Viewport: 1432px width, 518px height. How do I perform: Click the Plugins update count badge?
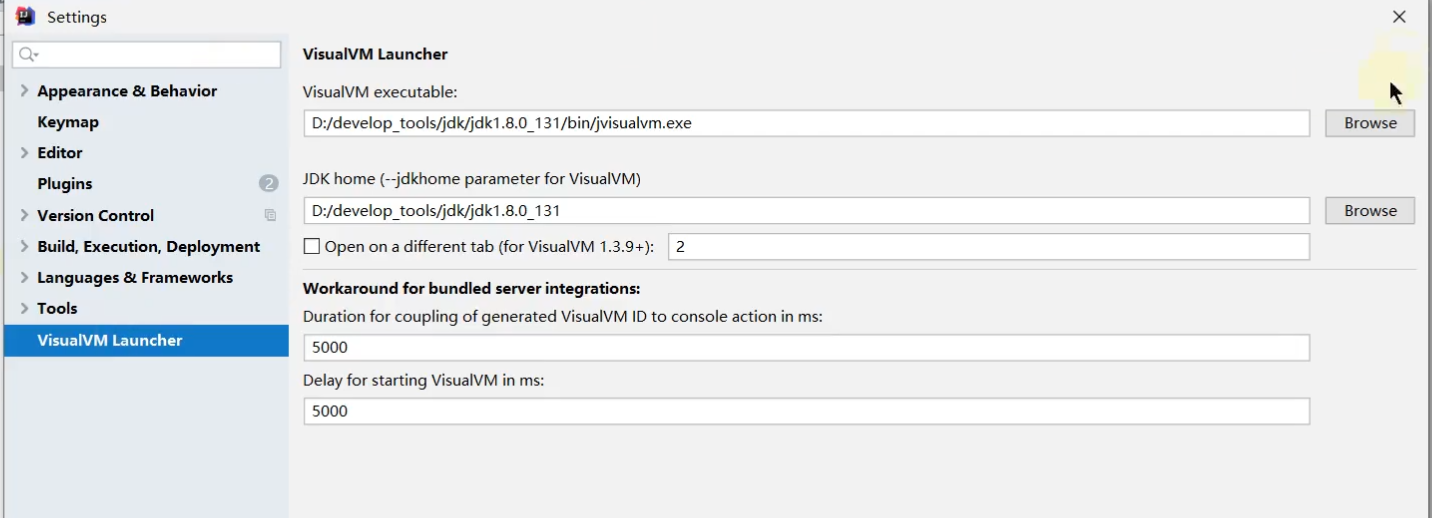(x=268, y=183)
